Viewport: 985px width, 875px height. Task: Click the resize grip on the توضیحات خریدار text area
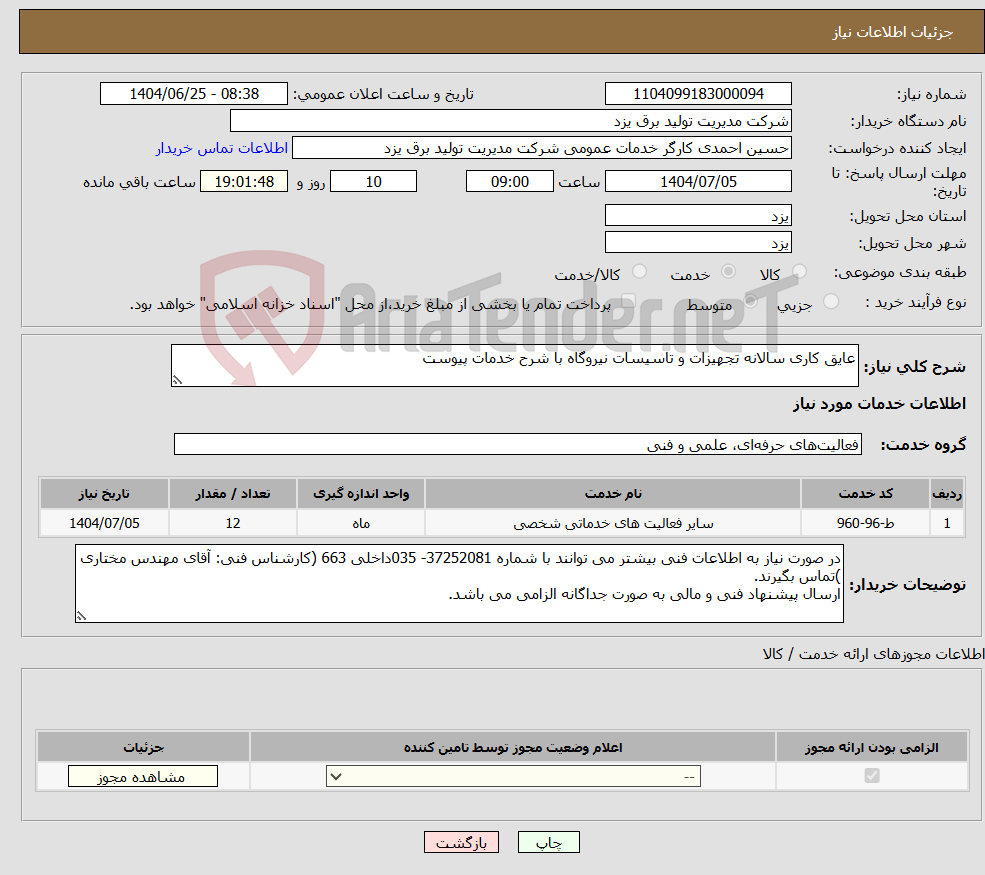click(82, 615)
